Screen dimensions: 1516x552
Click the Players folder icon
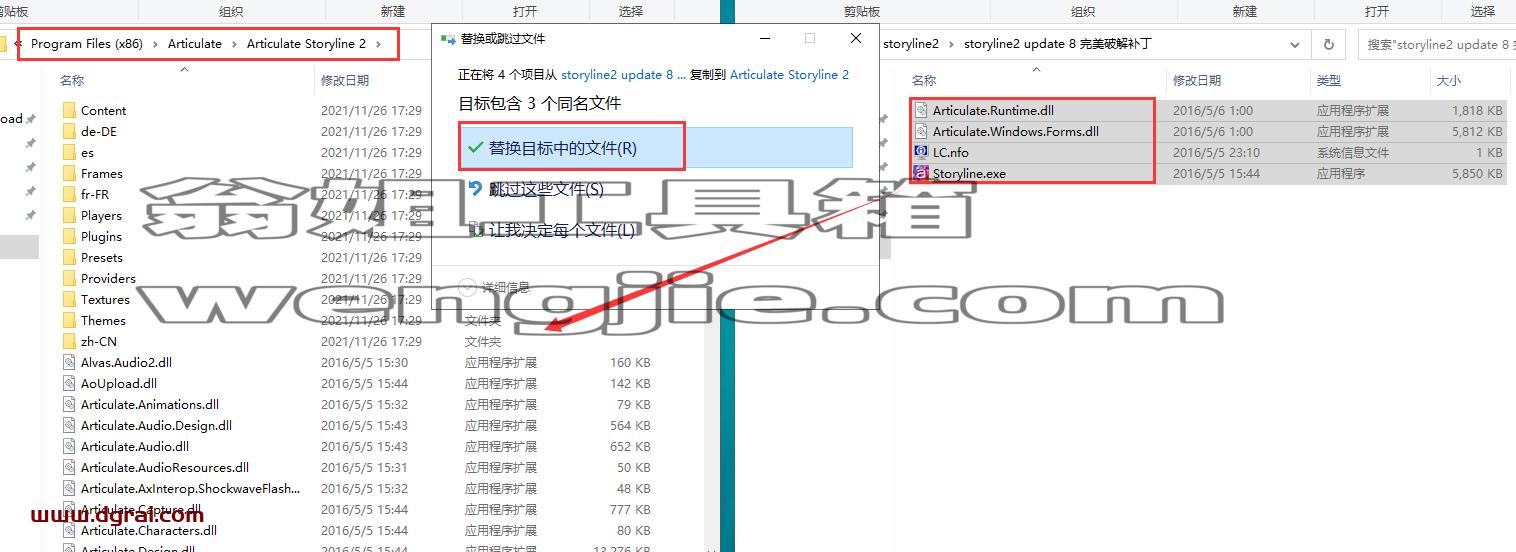coord(69,215)
